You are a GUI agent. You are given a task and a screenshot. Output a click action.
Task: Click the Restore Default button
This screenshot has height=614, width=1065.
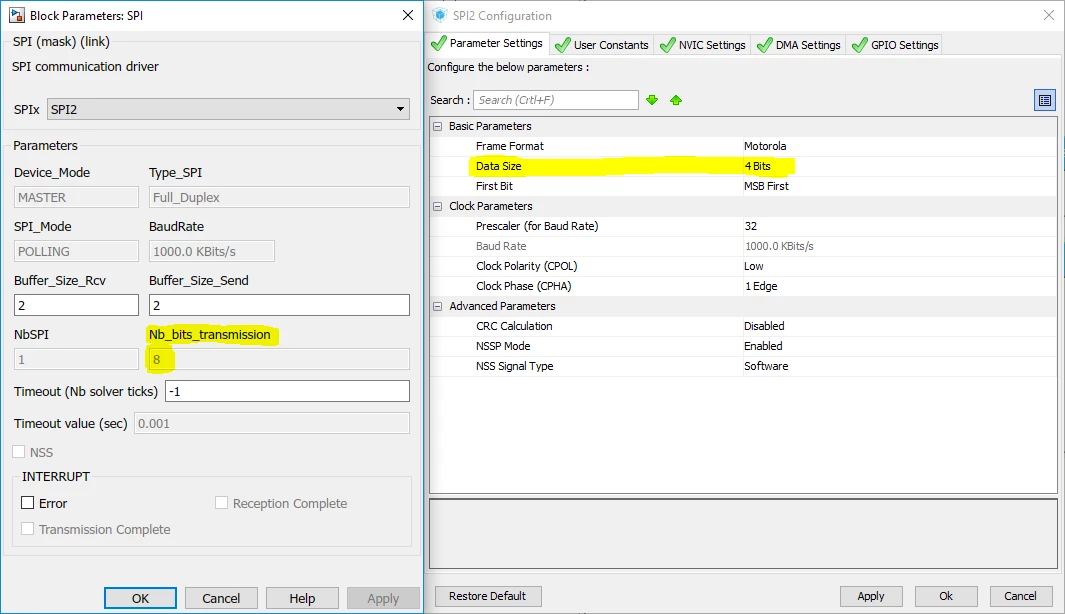point(488,596)
